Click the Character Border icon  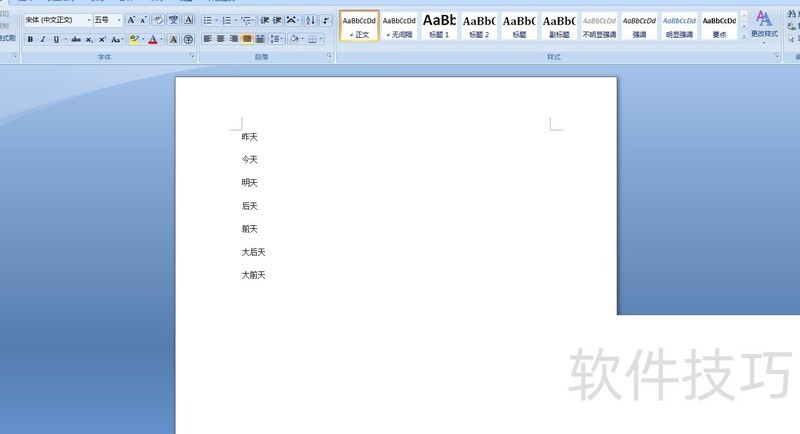[188, 20]
